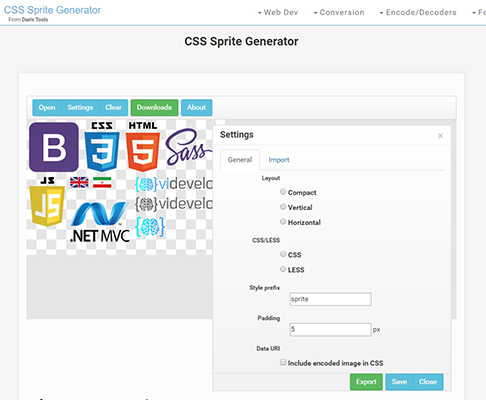Click the UK flag sprite

pyautogui.click(x=79, y=182)
